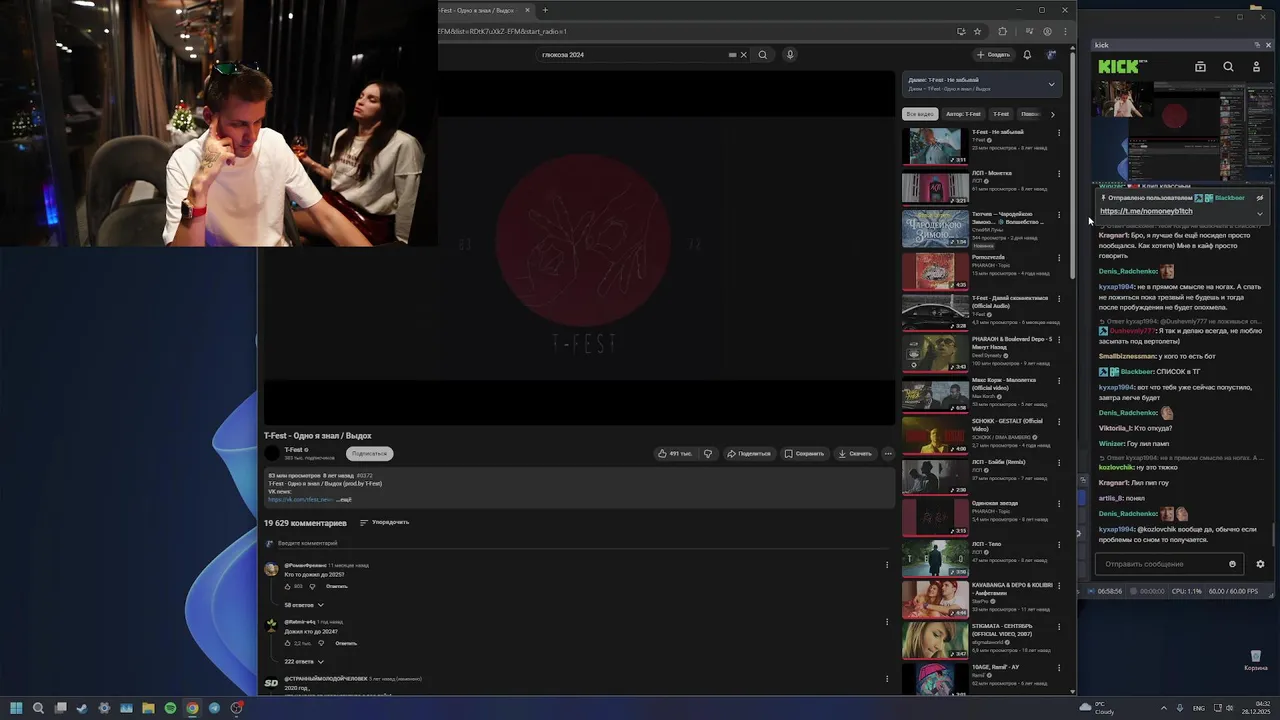Open Корзина recycle bin on desktop
The width and height of the screenshot is (1280, 720).
(x=1256, y=660)
